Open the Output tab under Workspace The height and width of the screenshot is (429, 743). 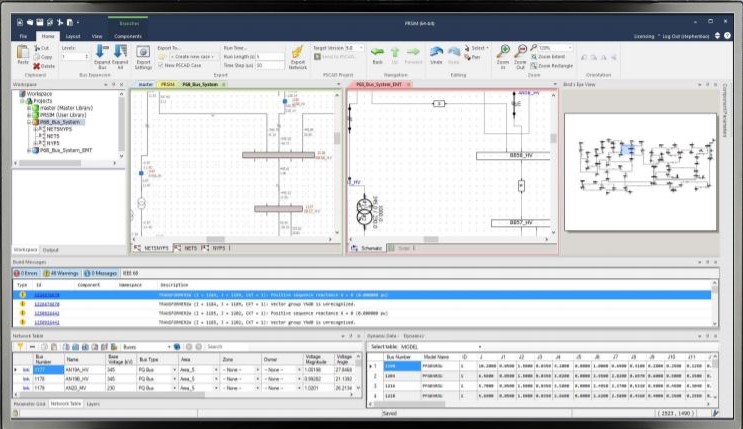coord(50,250)
